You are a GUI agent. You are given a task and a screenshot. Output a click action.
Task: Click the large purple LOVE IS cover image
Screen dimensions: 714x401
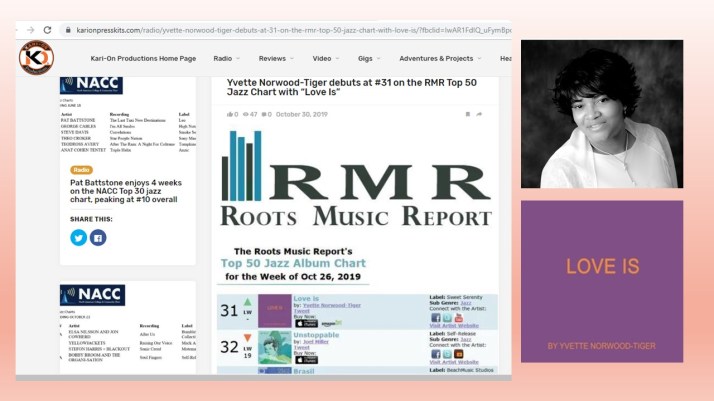point(602,281)
